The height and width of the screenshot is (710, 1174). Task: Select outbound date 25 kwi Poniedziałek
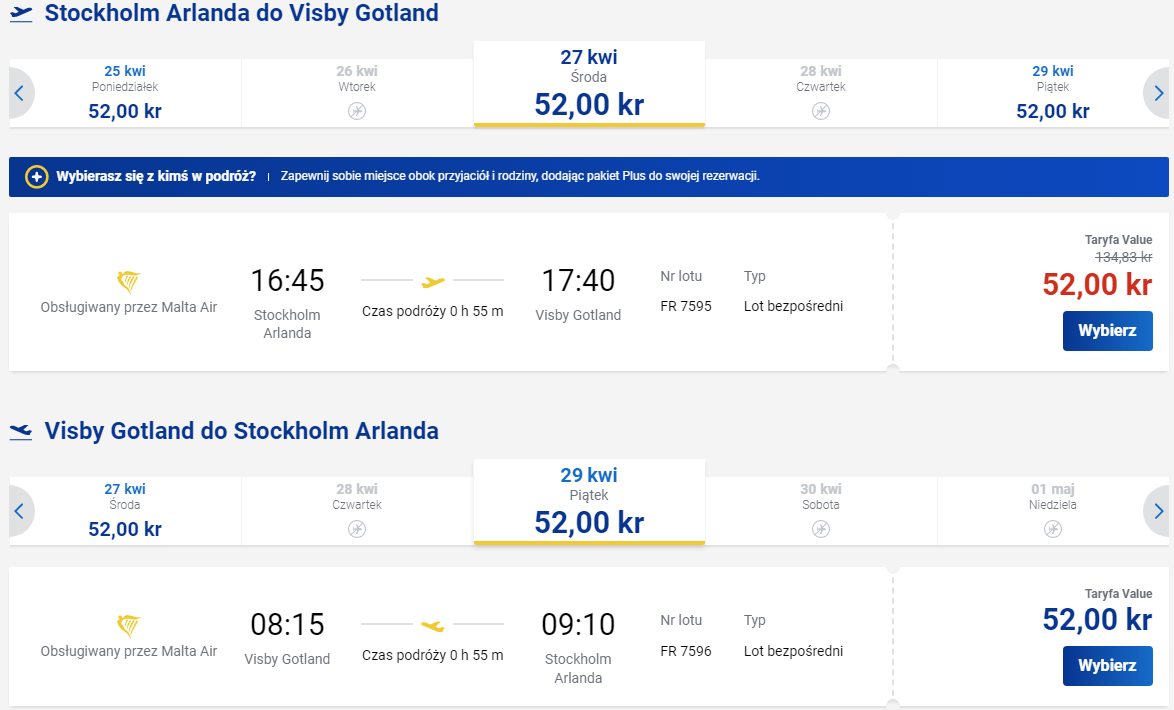[125, 94]
